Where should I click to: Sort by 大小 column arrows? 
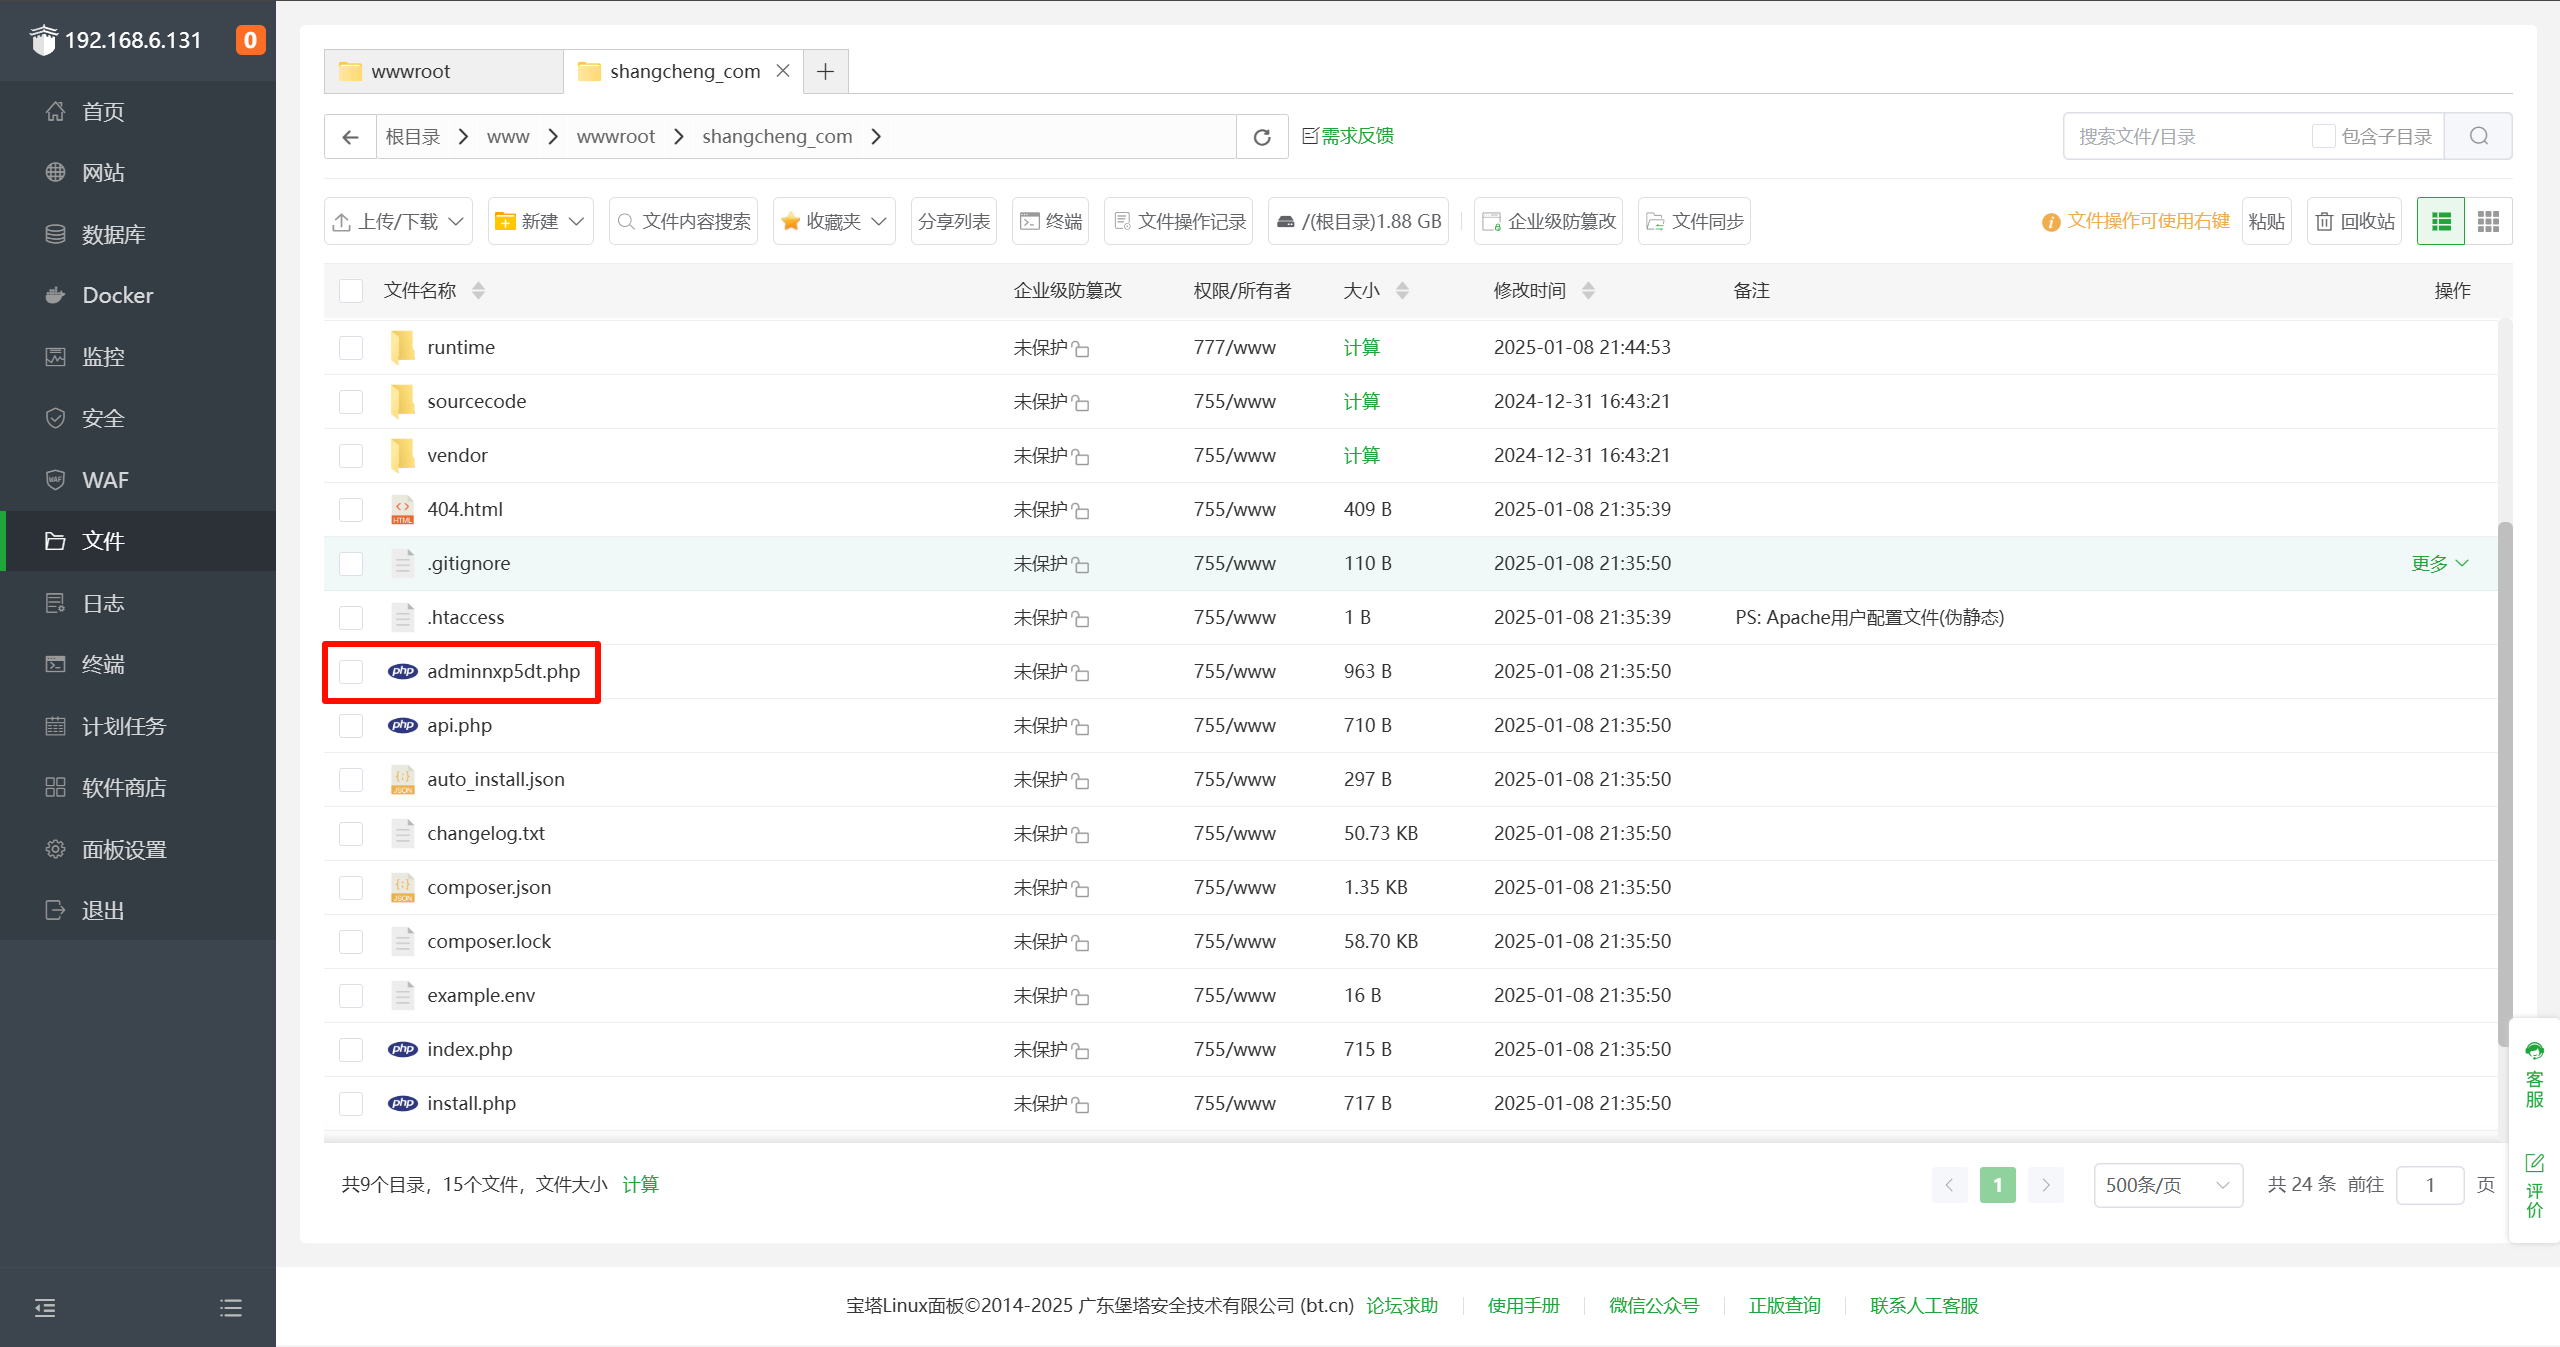(x=1402, y=291)
